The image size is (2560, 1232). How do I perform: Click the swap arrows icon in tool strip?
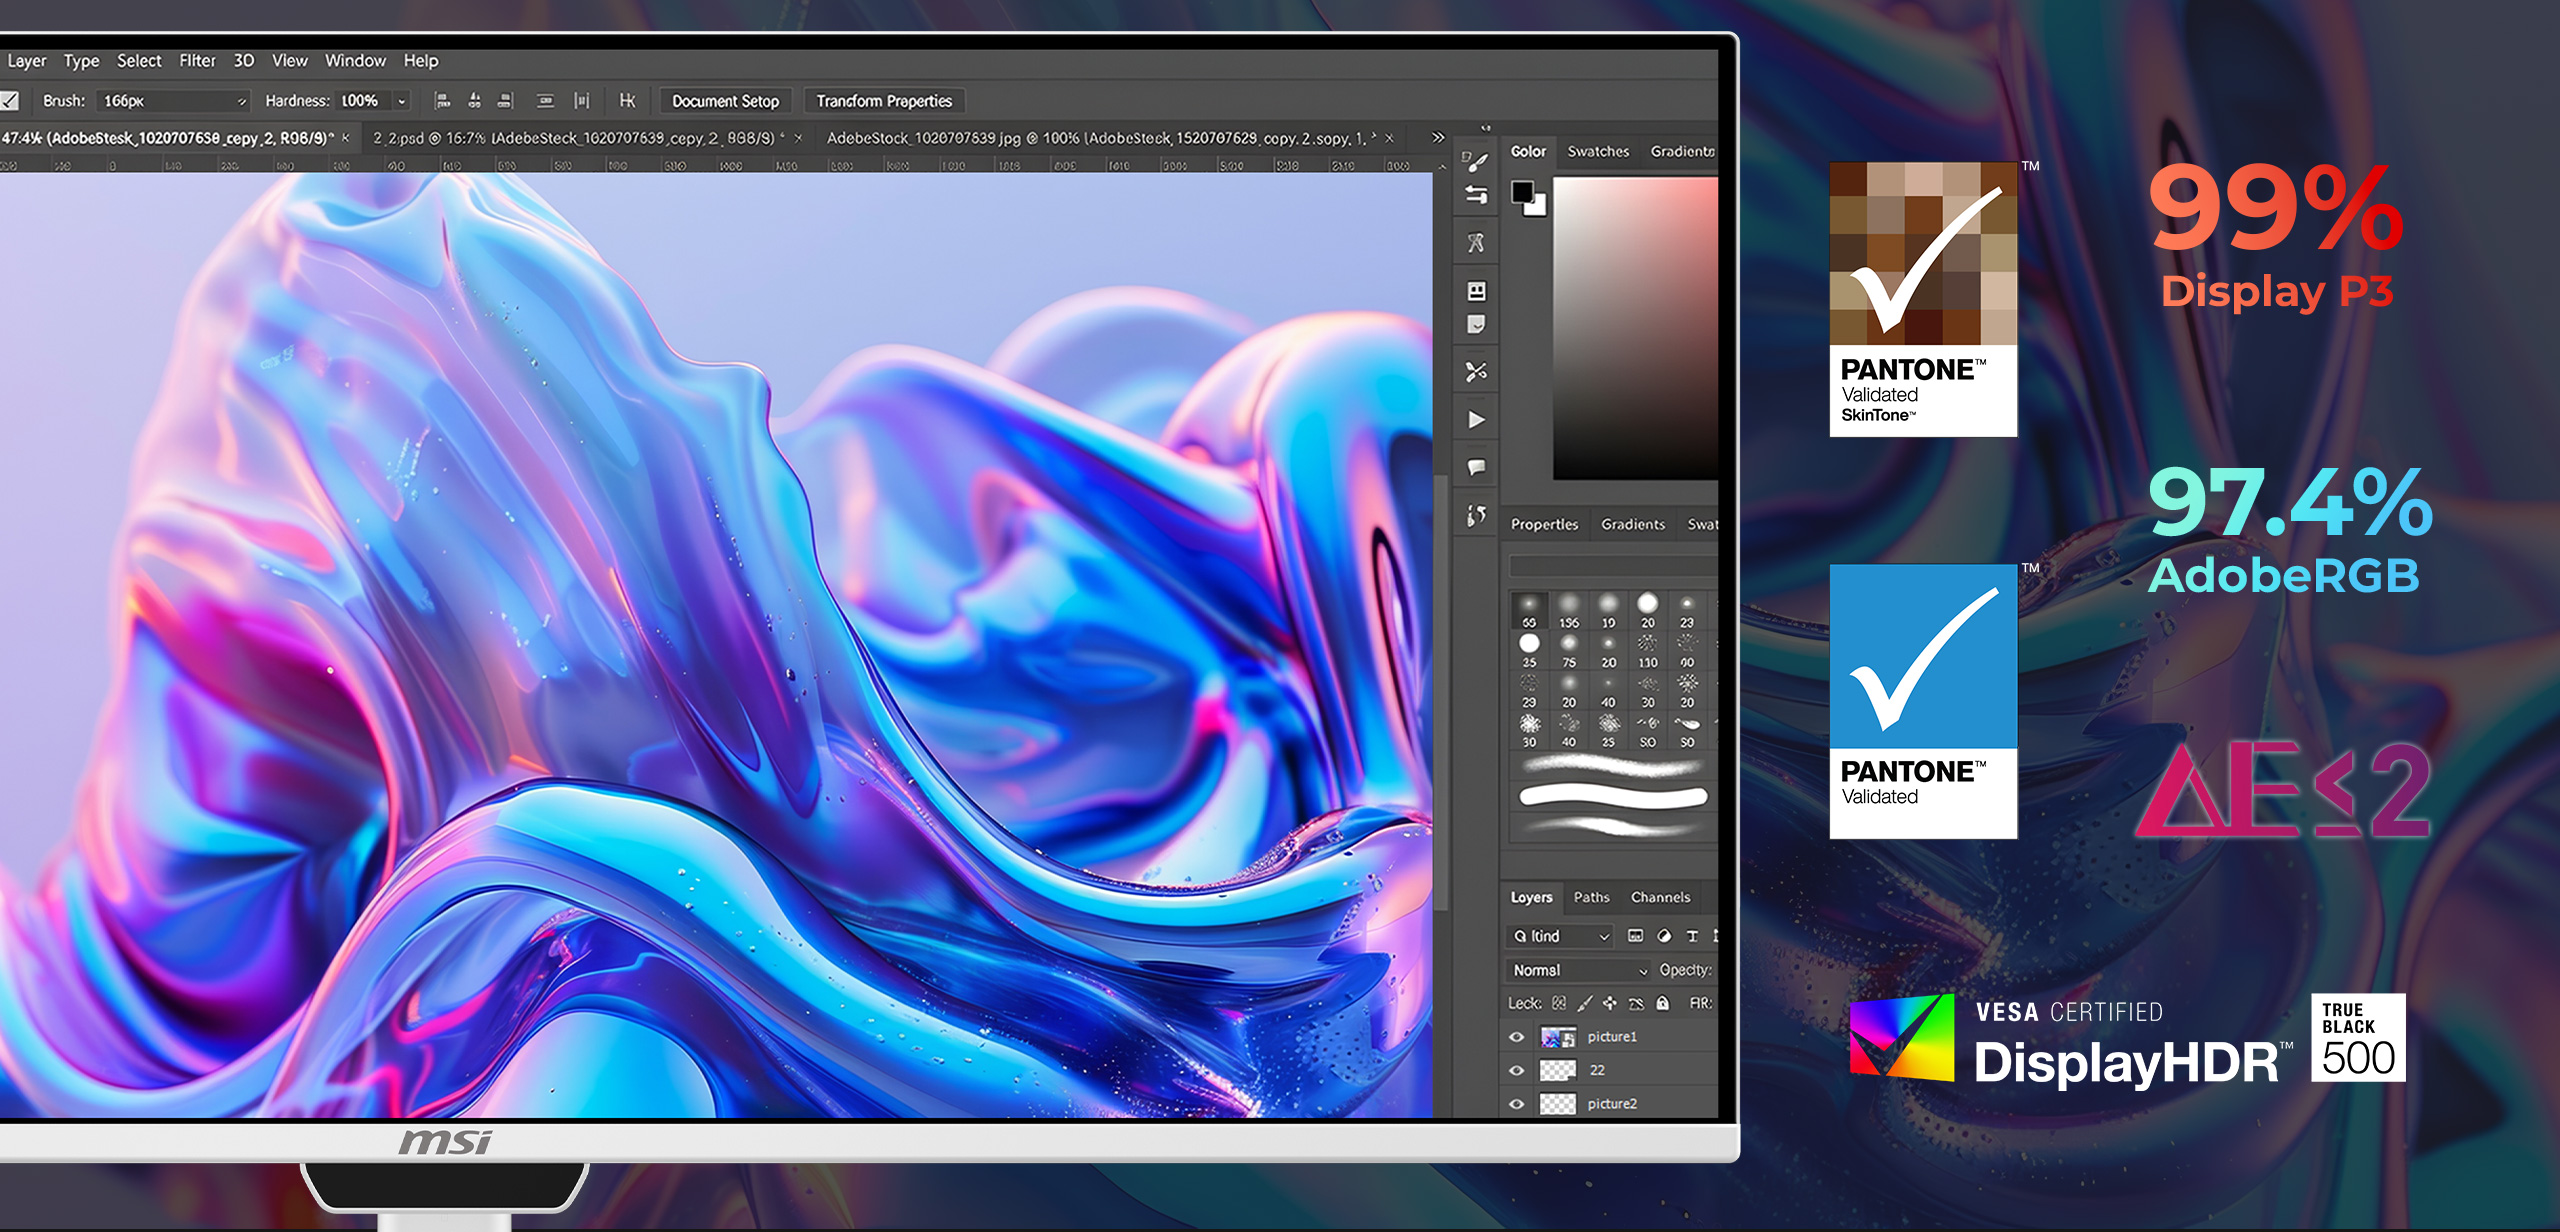[1476, 195]
